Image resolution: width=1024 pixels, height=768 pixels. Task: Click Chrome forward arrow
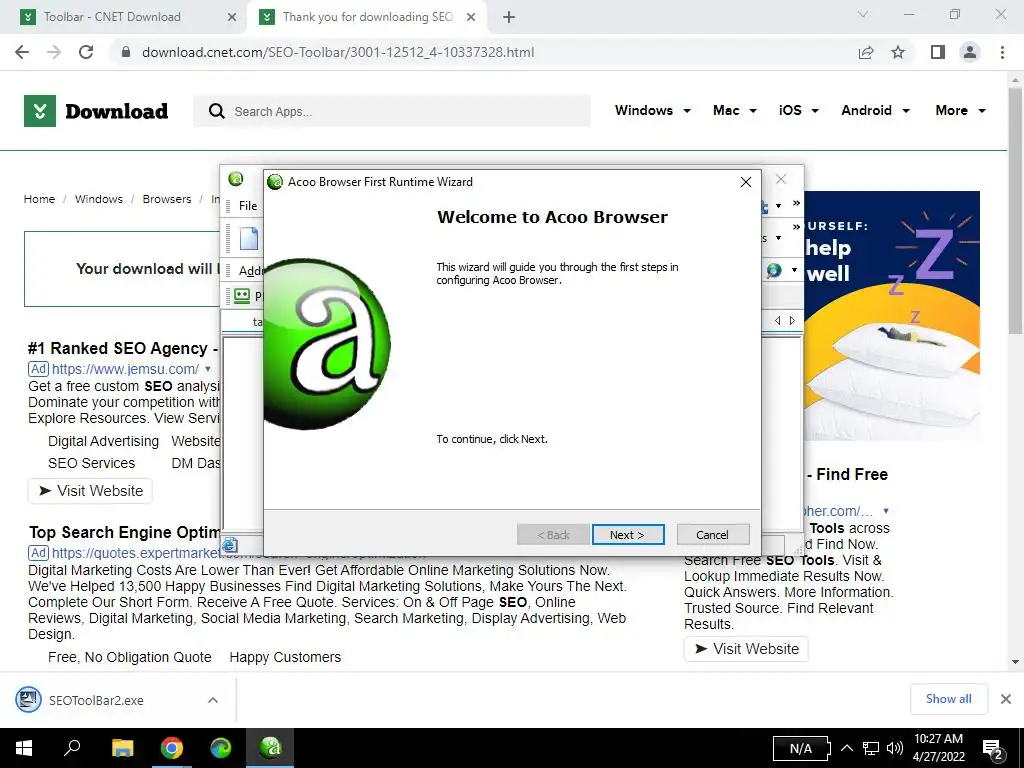(54, 52)
